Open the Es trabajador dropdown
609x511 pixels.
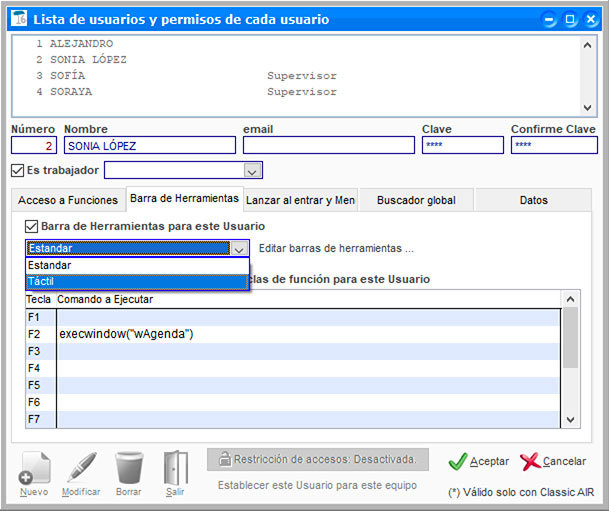[x=252, y=171]
